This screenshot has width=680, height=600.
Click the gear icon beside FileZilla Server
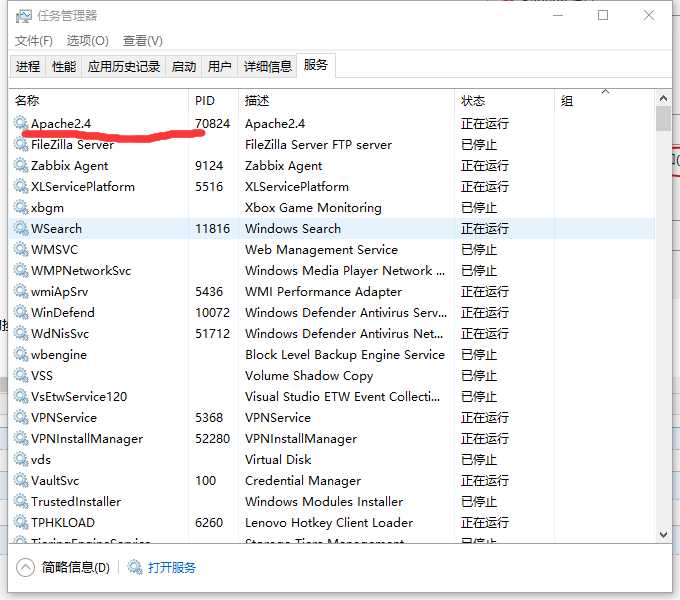(21, 144)
